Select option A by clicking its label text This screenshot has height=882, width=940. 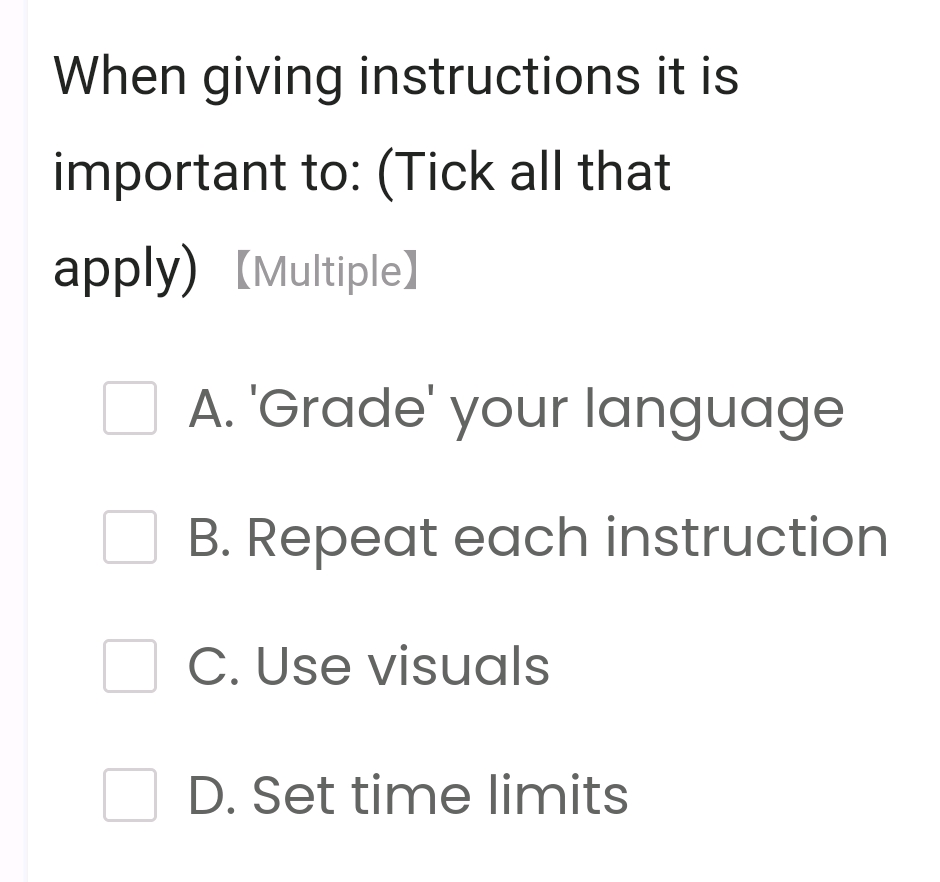(x=515, y=409)
